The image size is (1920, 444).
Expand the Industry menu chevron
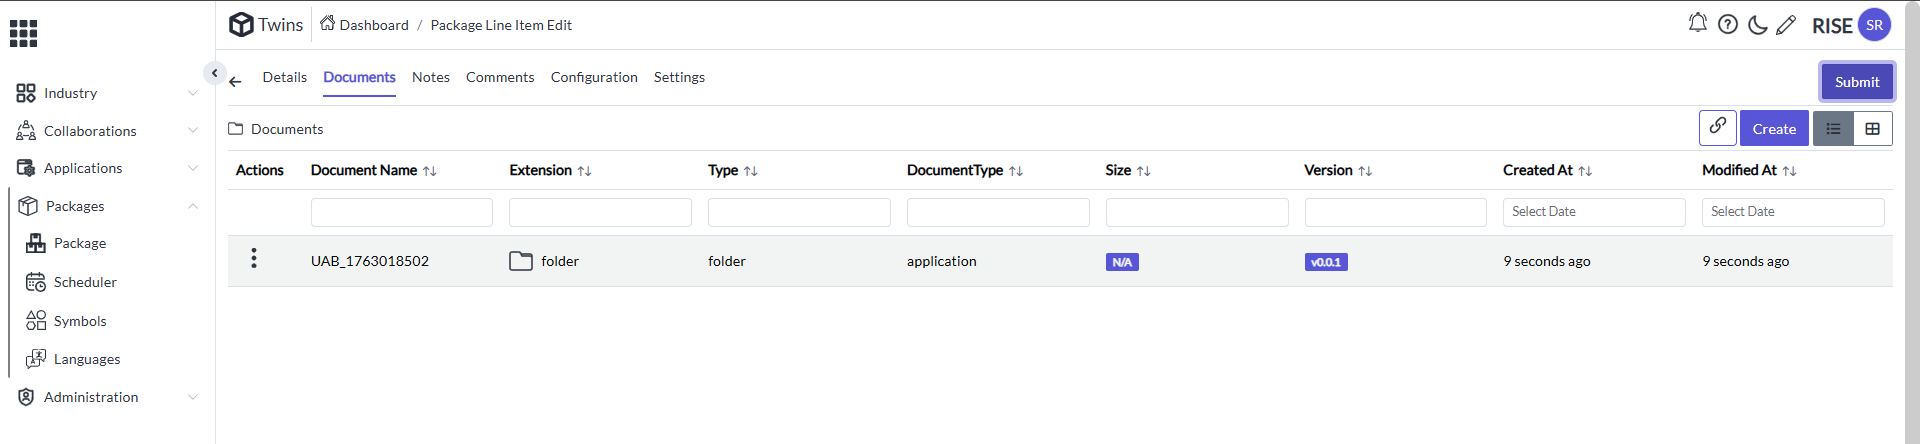click(x=193, y=93)
